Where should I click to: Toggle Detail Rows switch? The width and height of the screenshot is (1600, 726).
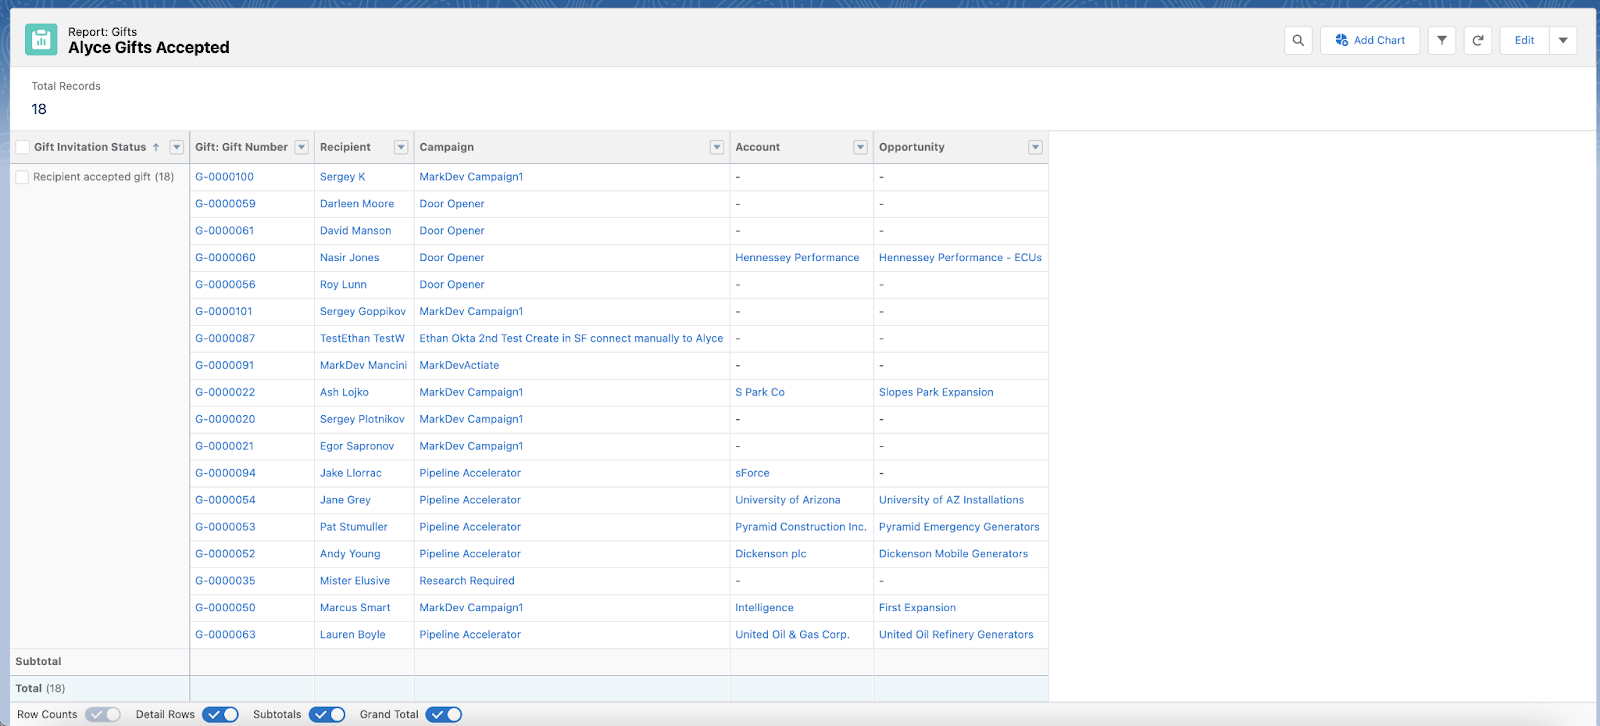(221, 714)
